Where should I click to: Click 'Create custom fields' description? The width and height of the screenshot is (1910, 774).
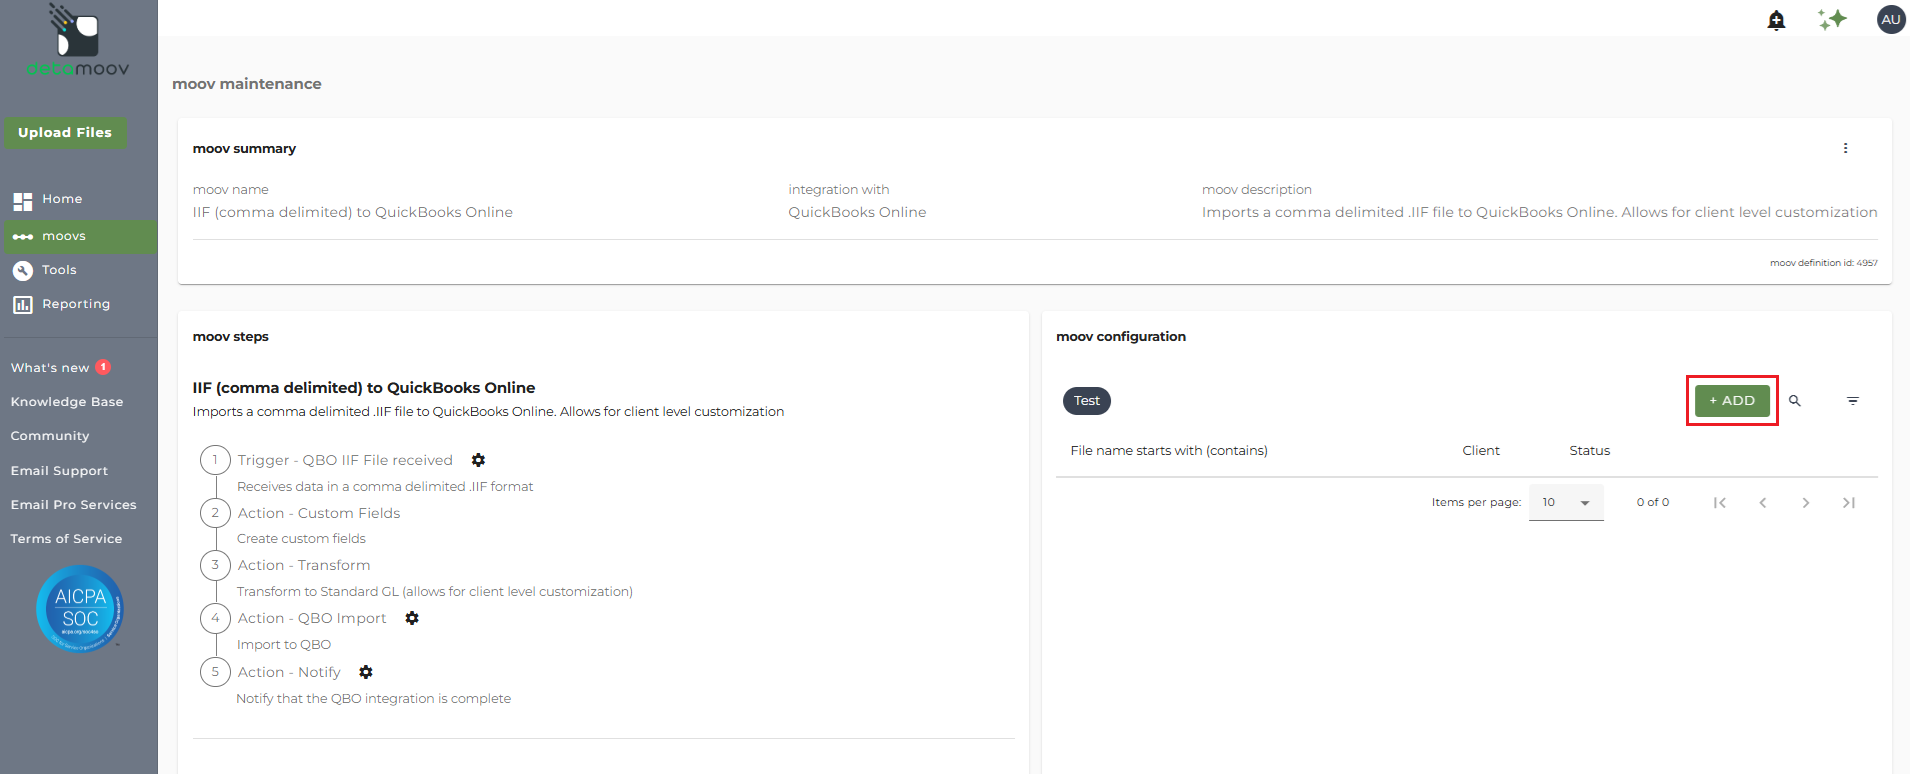[x=301, y=538]
